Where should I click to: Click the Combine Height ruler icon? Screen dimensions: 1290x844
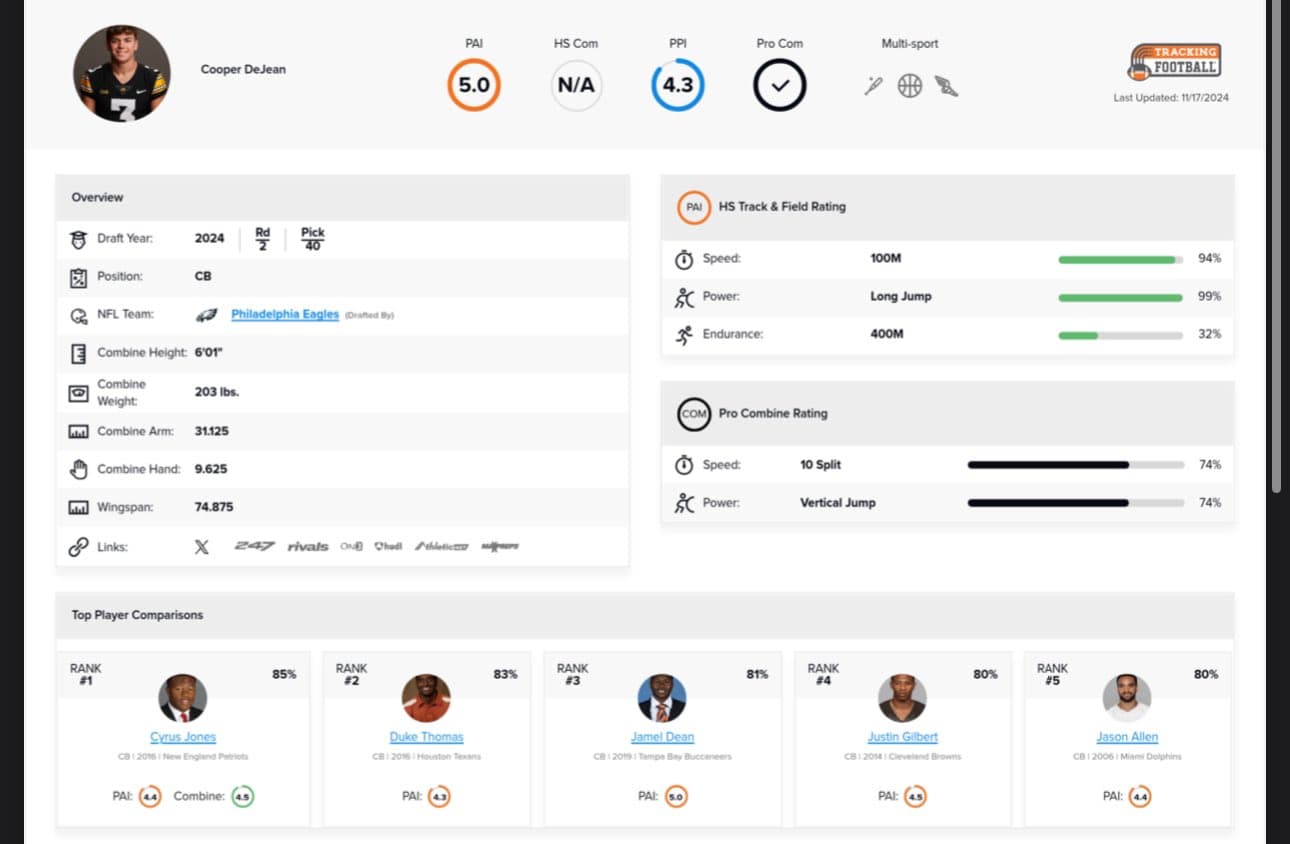78,353
